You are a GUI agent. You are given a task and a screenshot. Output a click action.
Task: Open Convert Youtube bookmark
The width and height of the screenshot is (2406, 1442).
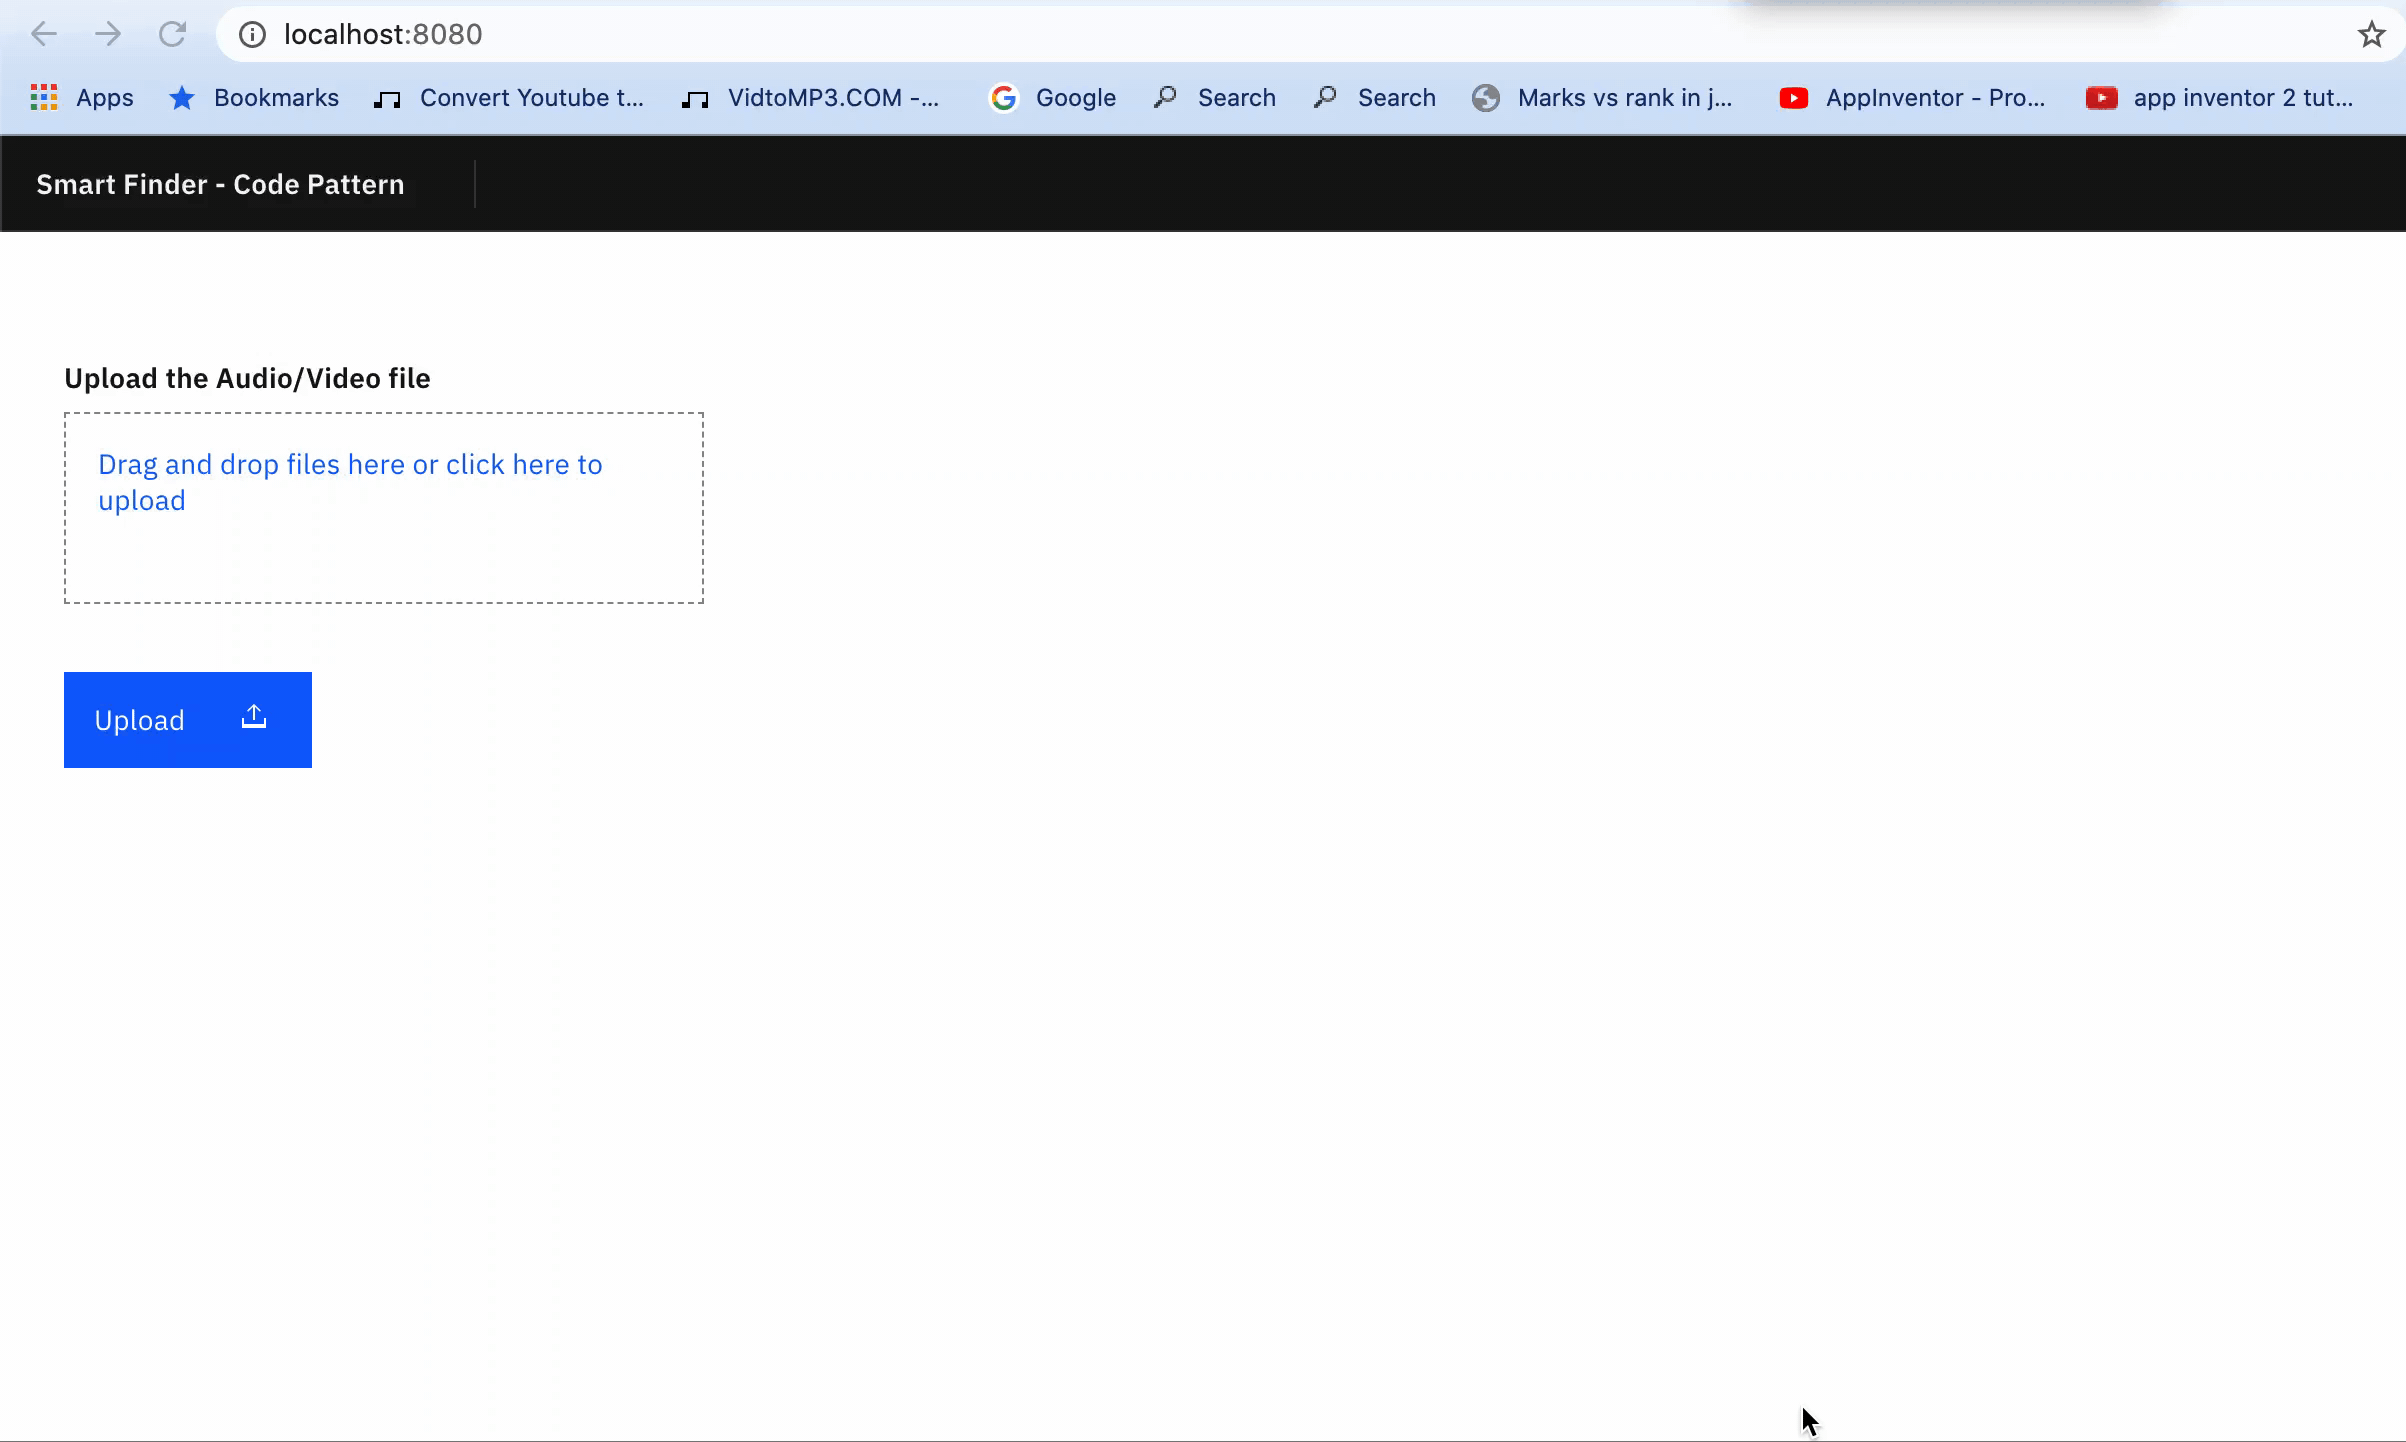tap(510, 98)
